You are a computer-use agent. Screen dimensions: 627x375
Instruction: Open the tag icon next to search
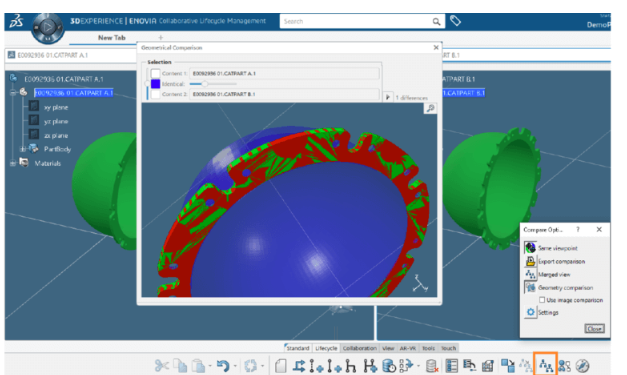455,20
